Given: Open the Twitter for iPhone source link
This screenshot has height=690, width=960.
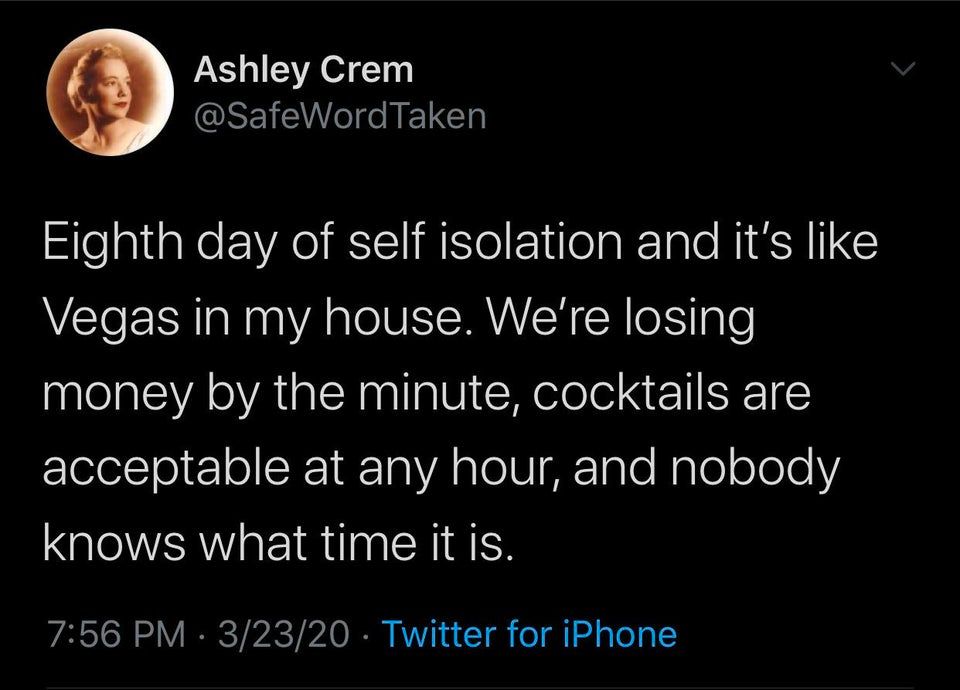Looking at the screenshot, I should [530, 634].
